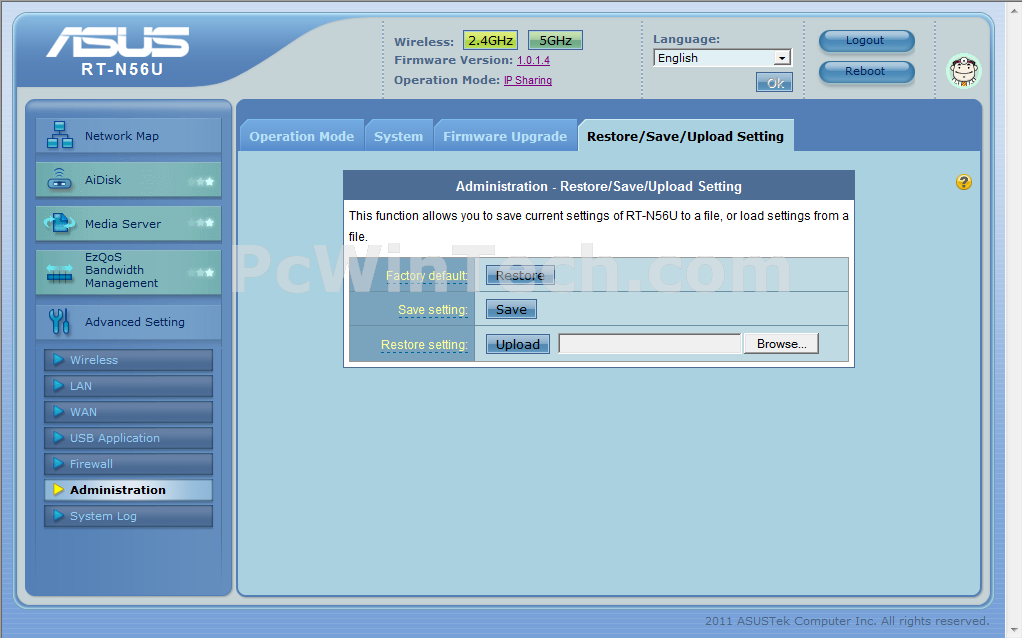Open the IP Sharing operation mode link
1022x638 pixels.
click(x=528, y=80)
